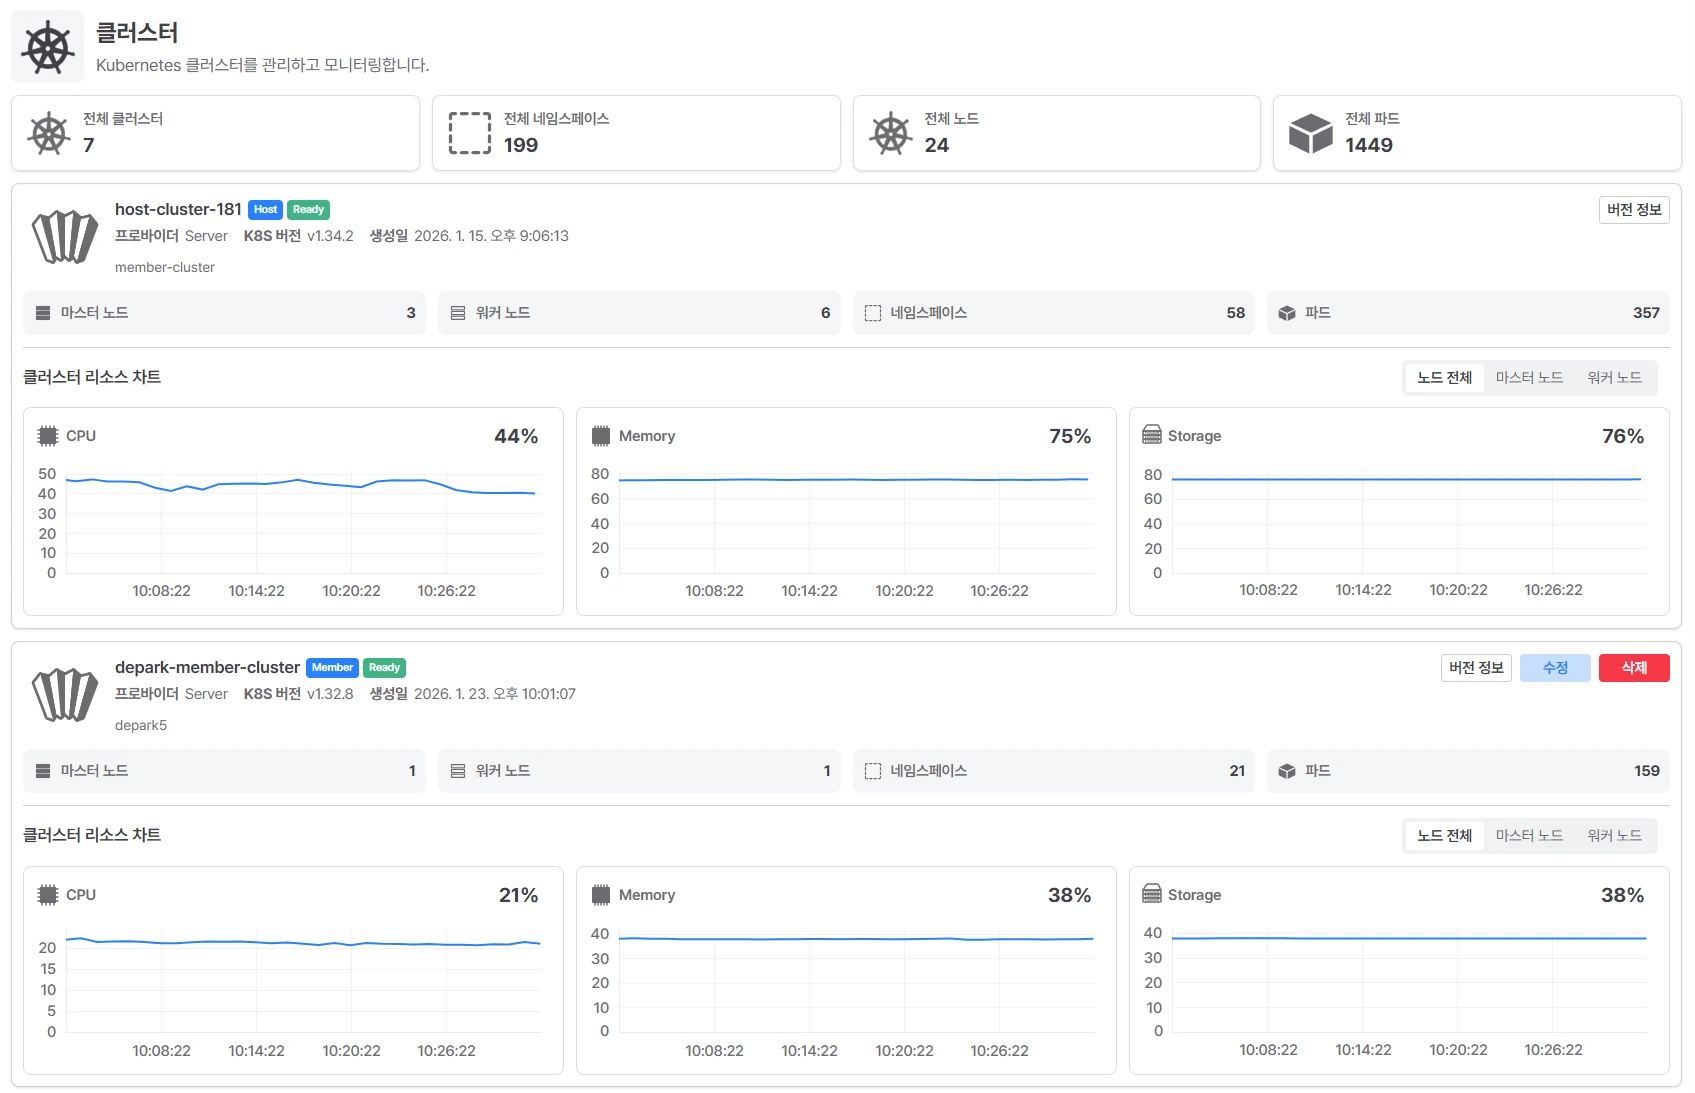Click the depark5 description text
Image resolution: width=1695 pixels, height=1093 pixels.
pos(141,725)
